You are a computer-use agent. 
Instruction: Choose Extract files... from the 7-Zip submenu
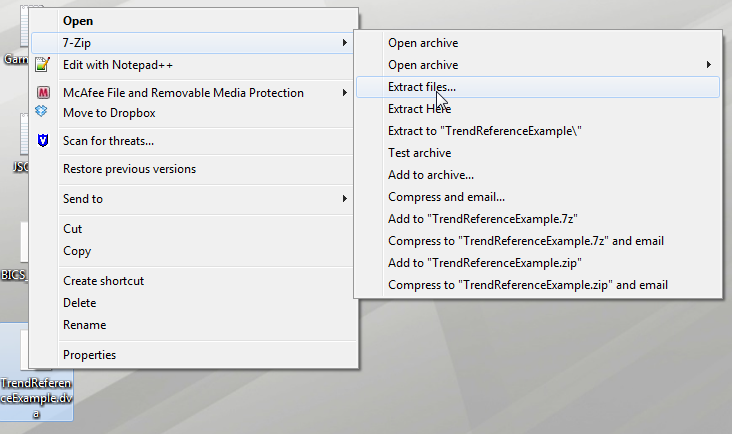pos(421,87)
